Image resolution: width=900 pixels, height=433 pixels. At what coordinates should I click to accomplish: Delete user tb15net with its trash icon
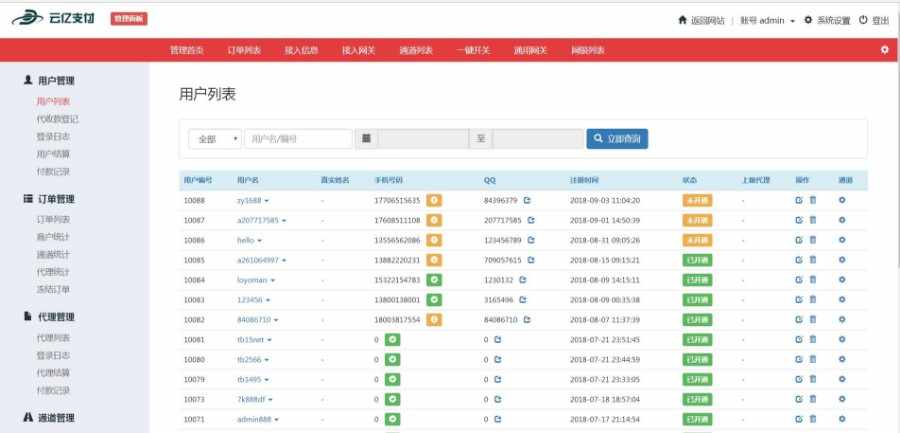[813, 339]
